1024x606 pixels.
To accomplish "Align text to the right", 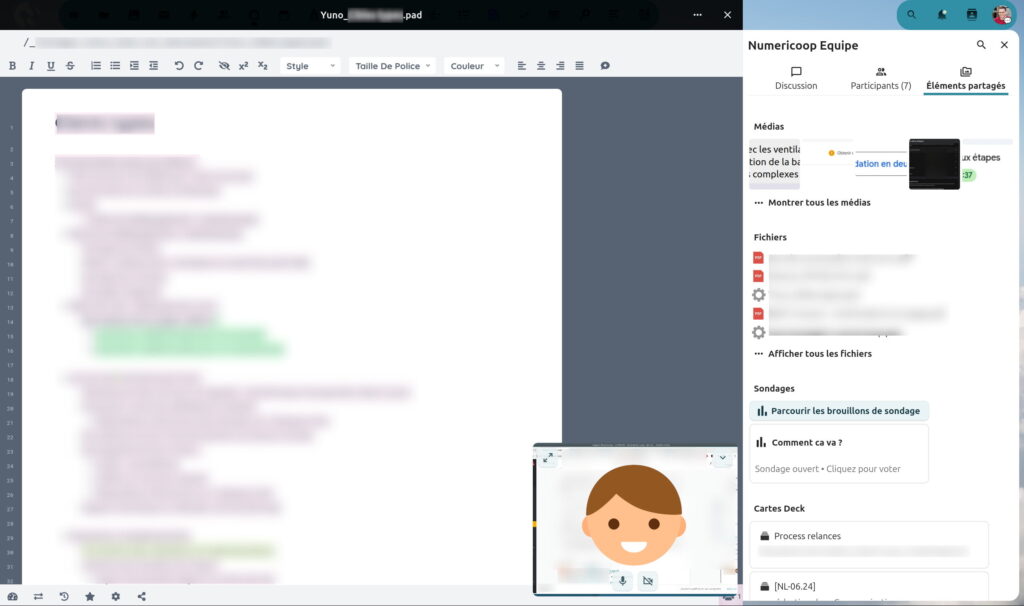I will click(x=560, y=66).
